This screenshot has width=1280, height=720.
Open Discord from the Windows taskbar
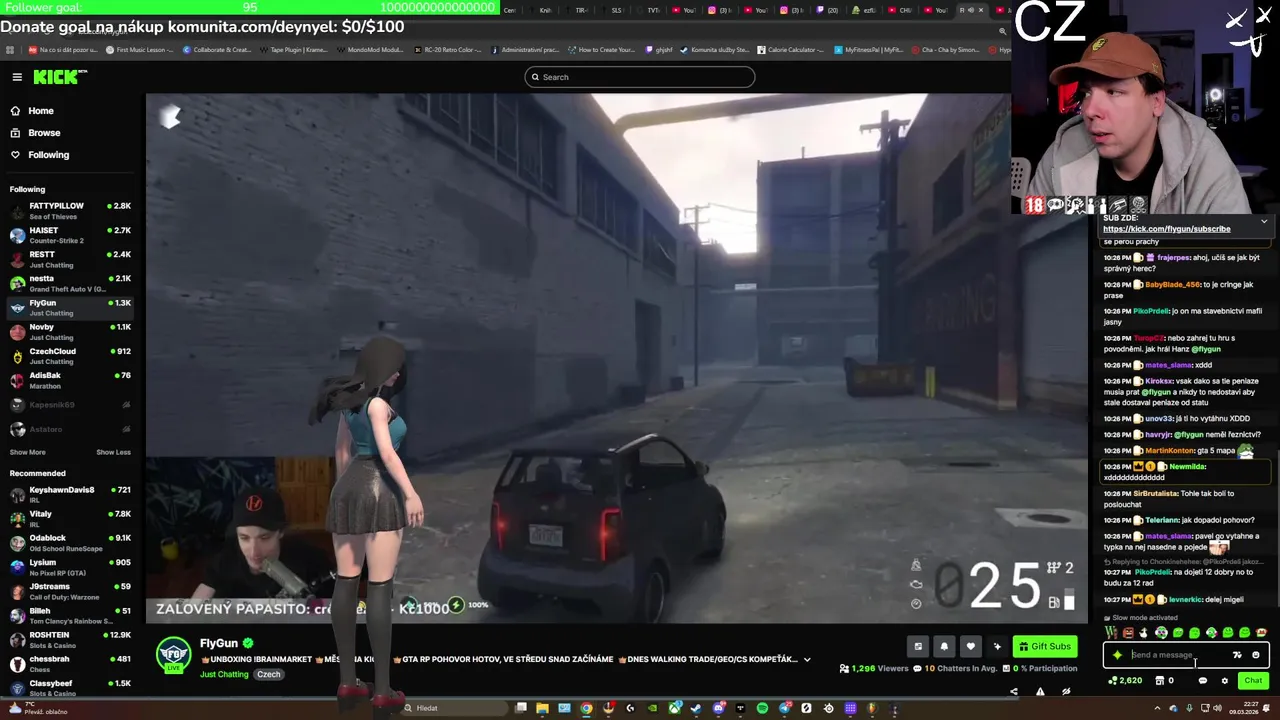(718, 708)
